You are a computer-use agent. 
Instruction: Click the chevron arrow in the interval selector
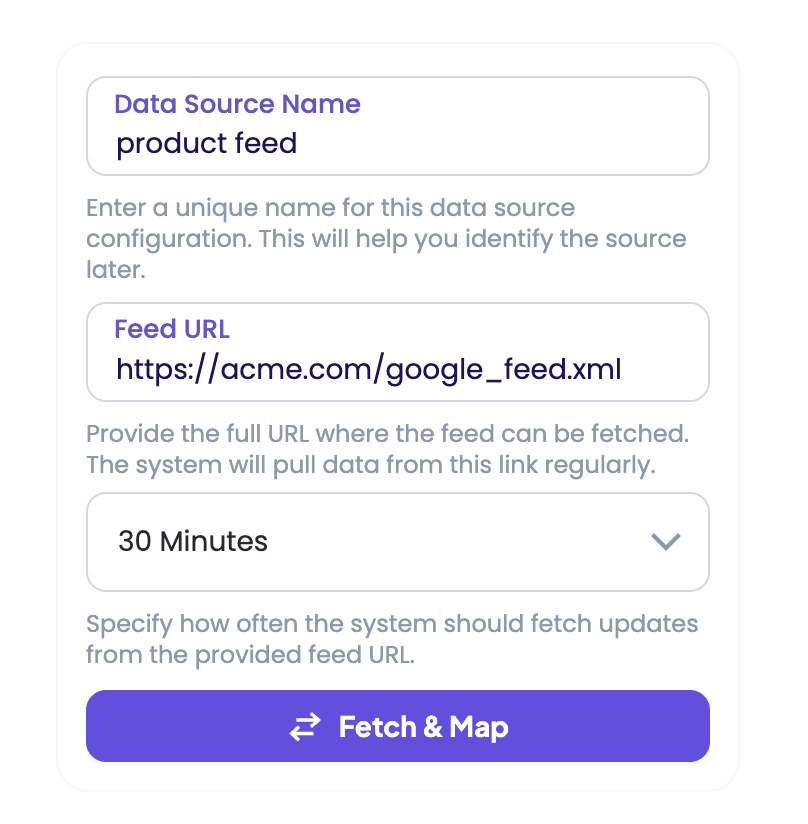(x=665, y=542)
